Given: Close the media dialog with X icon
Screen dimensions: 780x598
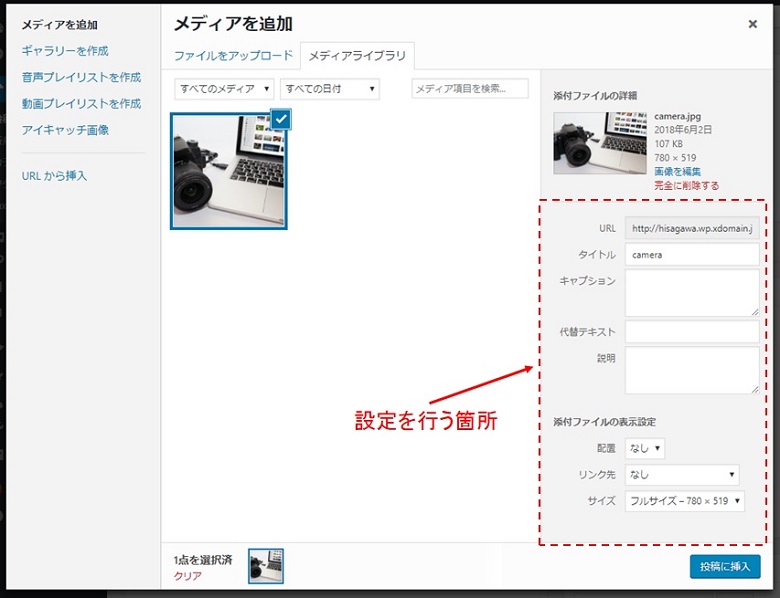Looking at the screenshot, I should point(752,24).
